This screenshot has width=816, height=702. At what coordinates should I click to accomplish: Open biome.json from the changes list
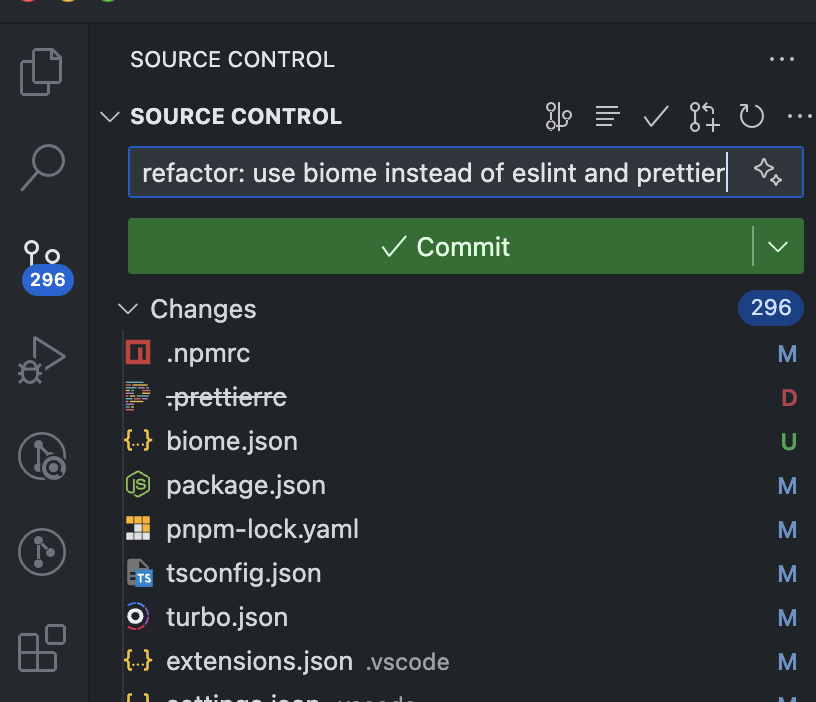pyautogui.click(x=232, y=441)
